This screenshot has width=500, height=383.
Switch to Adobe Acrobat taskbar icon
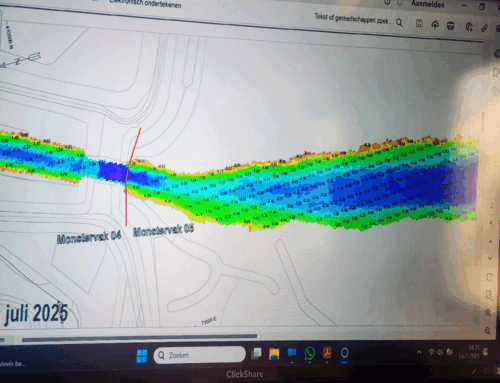point(327,353)
